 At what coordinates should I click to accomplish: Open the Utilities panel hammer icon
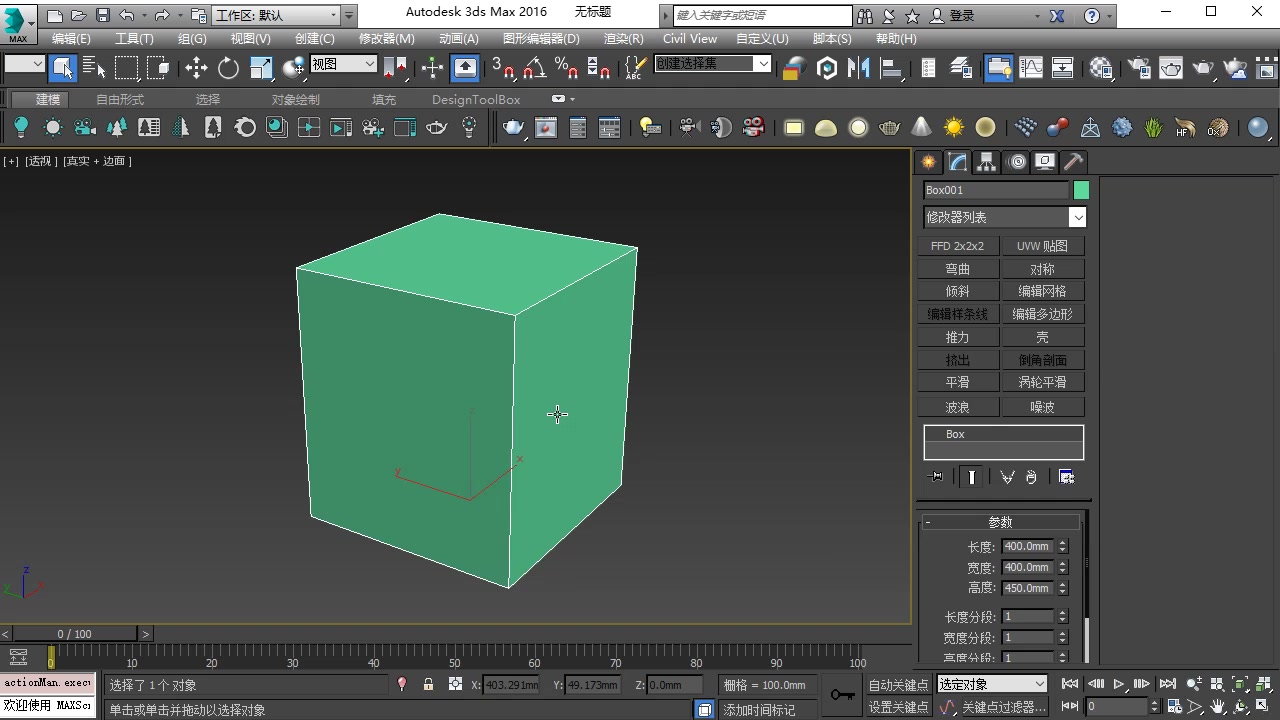(1071, 161)
